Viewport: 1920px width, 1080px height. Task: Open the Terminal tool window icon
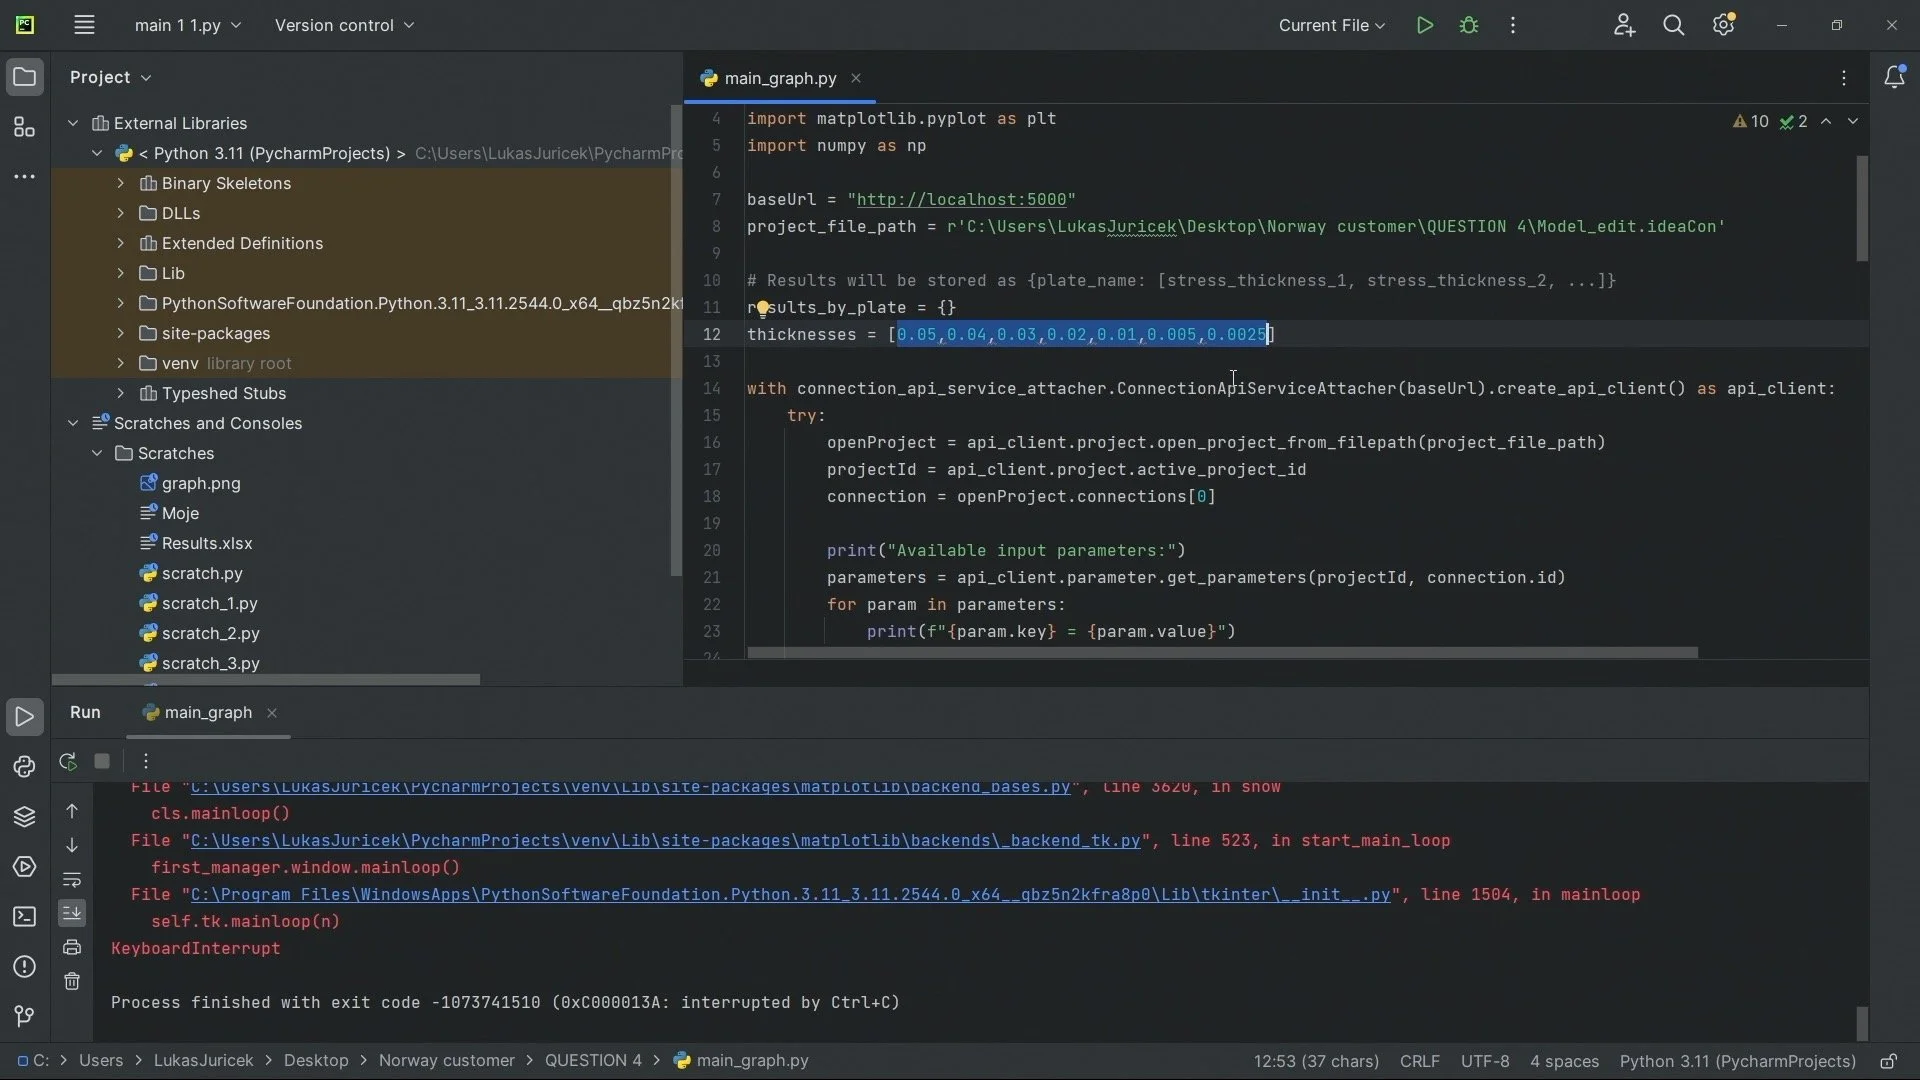pos(24,917)
